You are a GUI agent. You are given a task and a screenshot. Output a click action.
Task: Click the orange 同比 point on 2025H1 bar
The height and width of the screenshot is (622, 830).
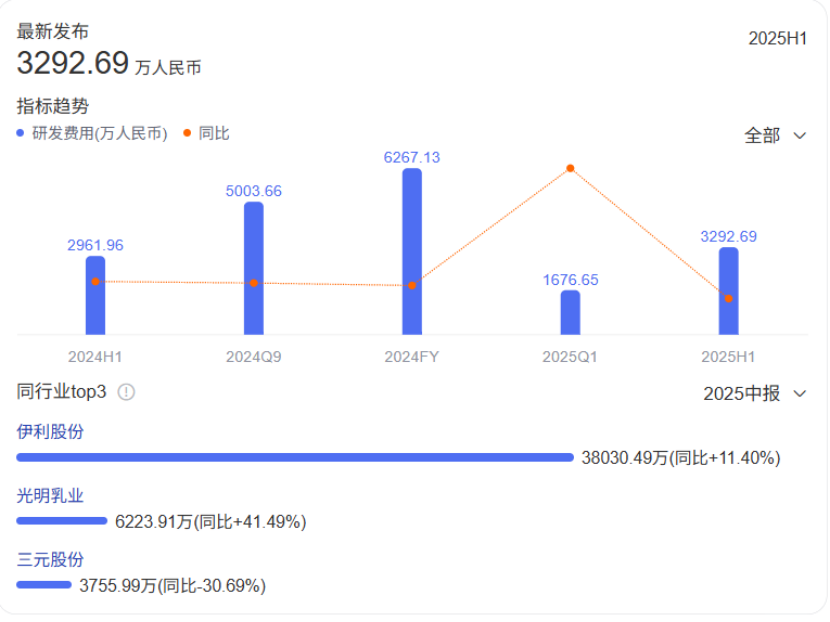coord(729,298)
